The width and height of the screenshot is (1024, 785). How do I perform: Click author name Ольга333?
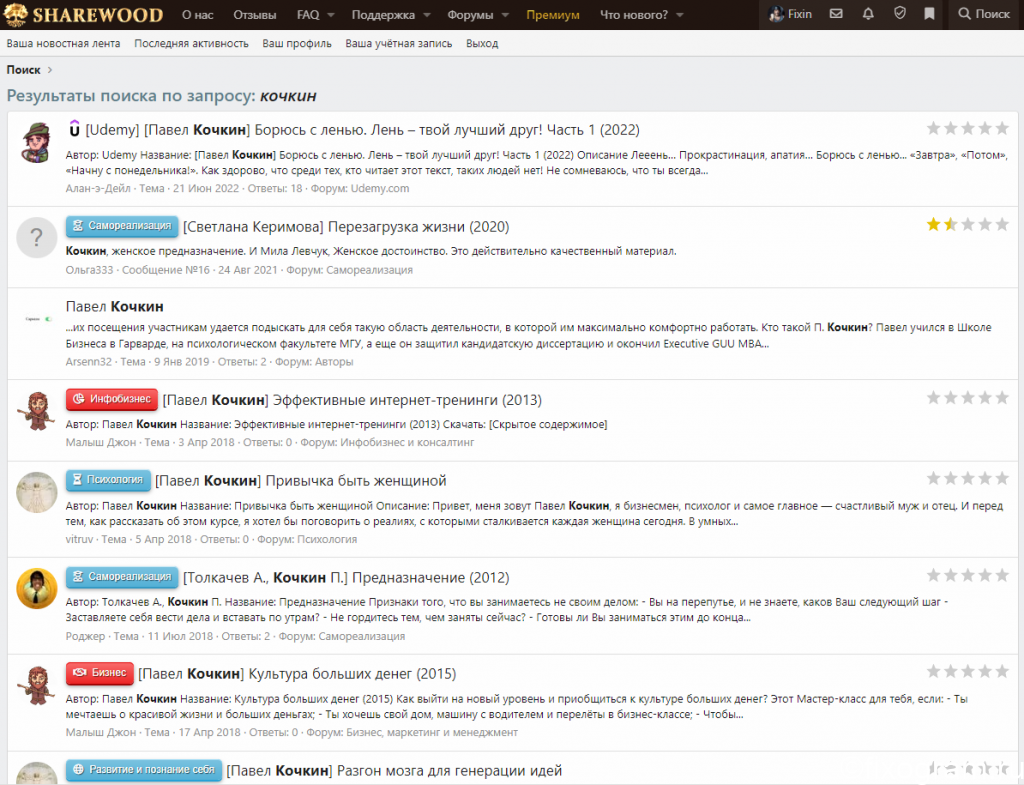pos(89,270)
